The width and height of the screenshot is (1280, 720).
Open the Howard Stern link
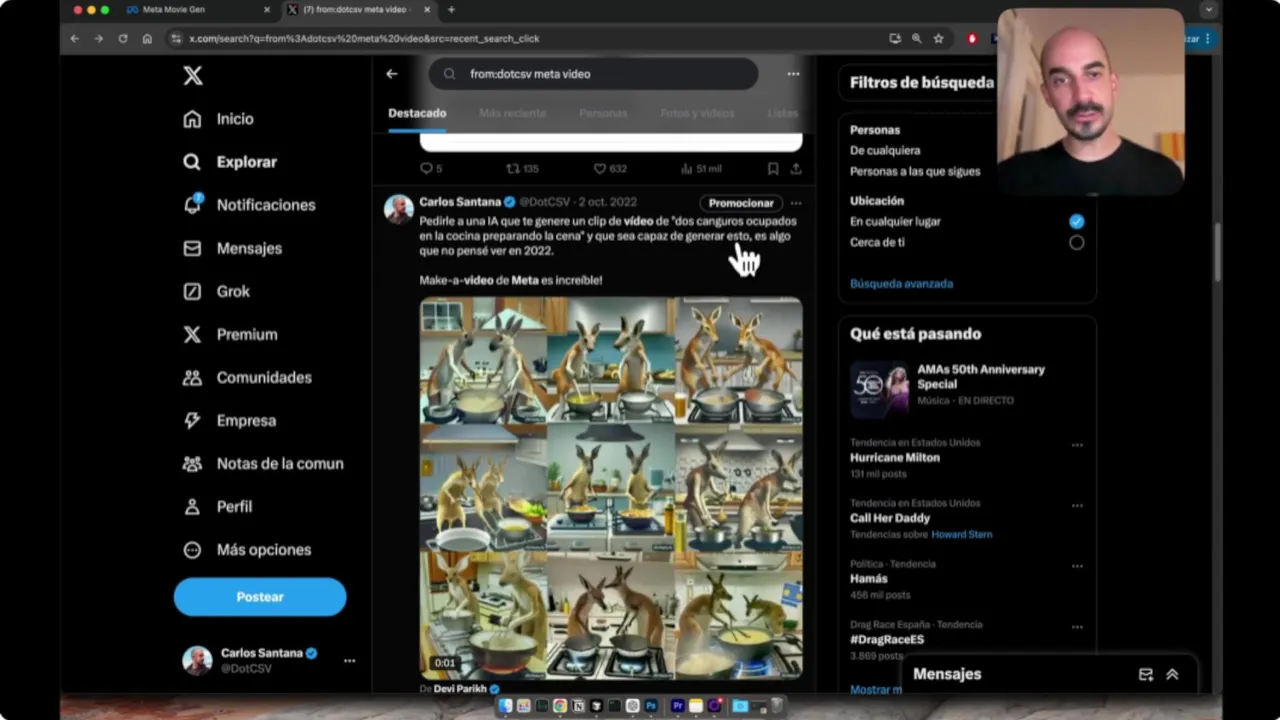962,534
